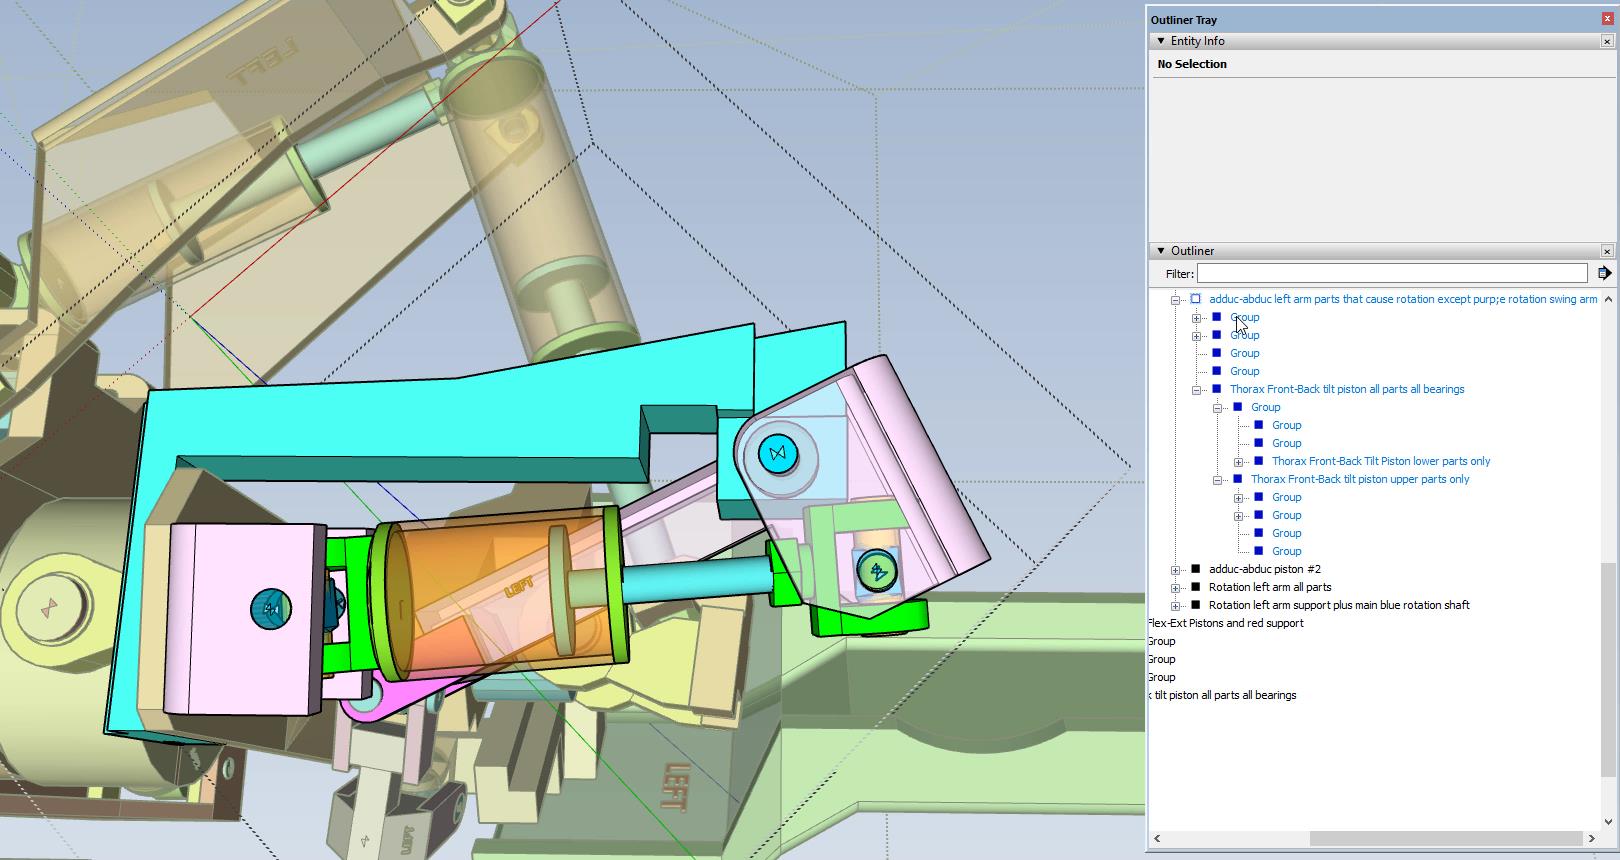
Task: Select 'Rotation left arm all parts' in Outliner
Action: [1269, 587]
